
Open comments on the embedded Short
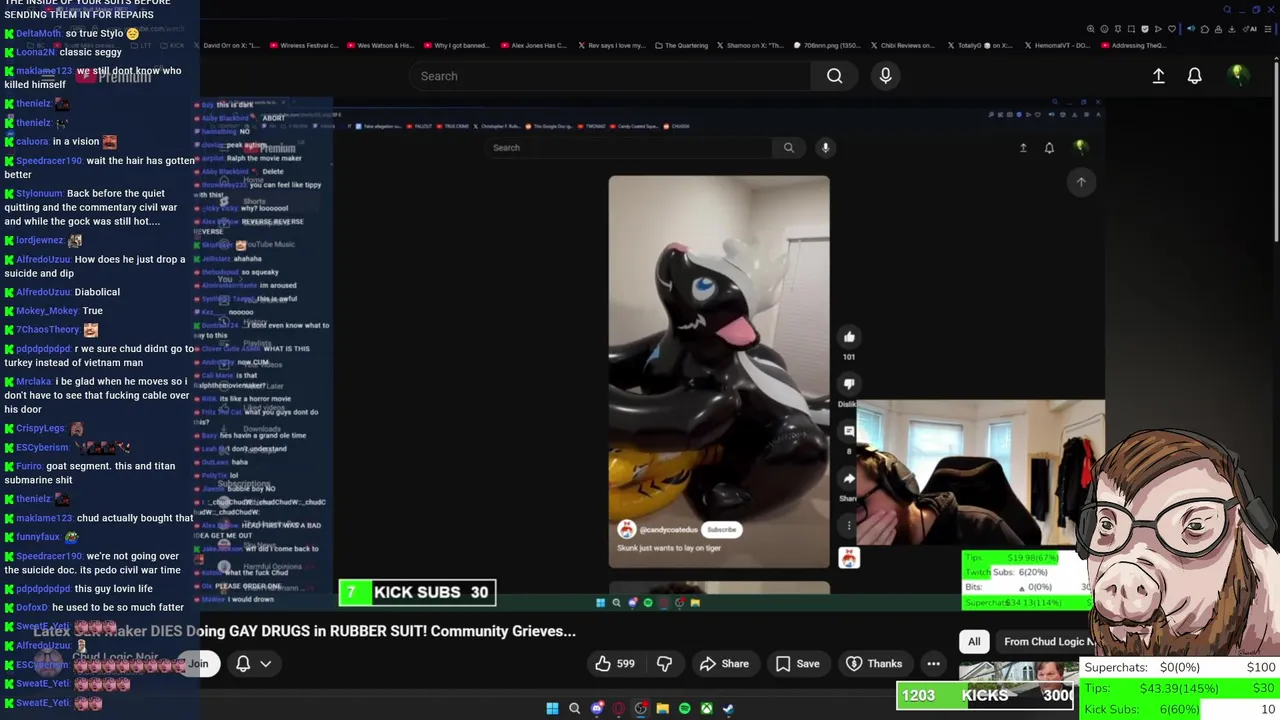[x=849, y=431]
